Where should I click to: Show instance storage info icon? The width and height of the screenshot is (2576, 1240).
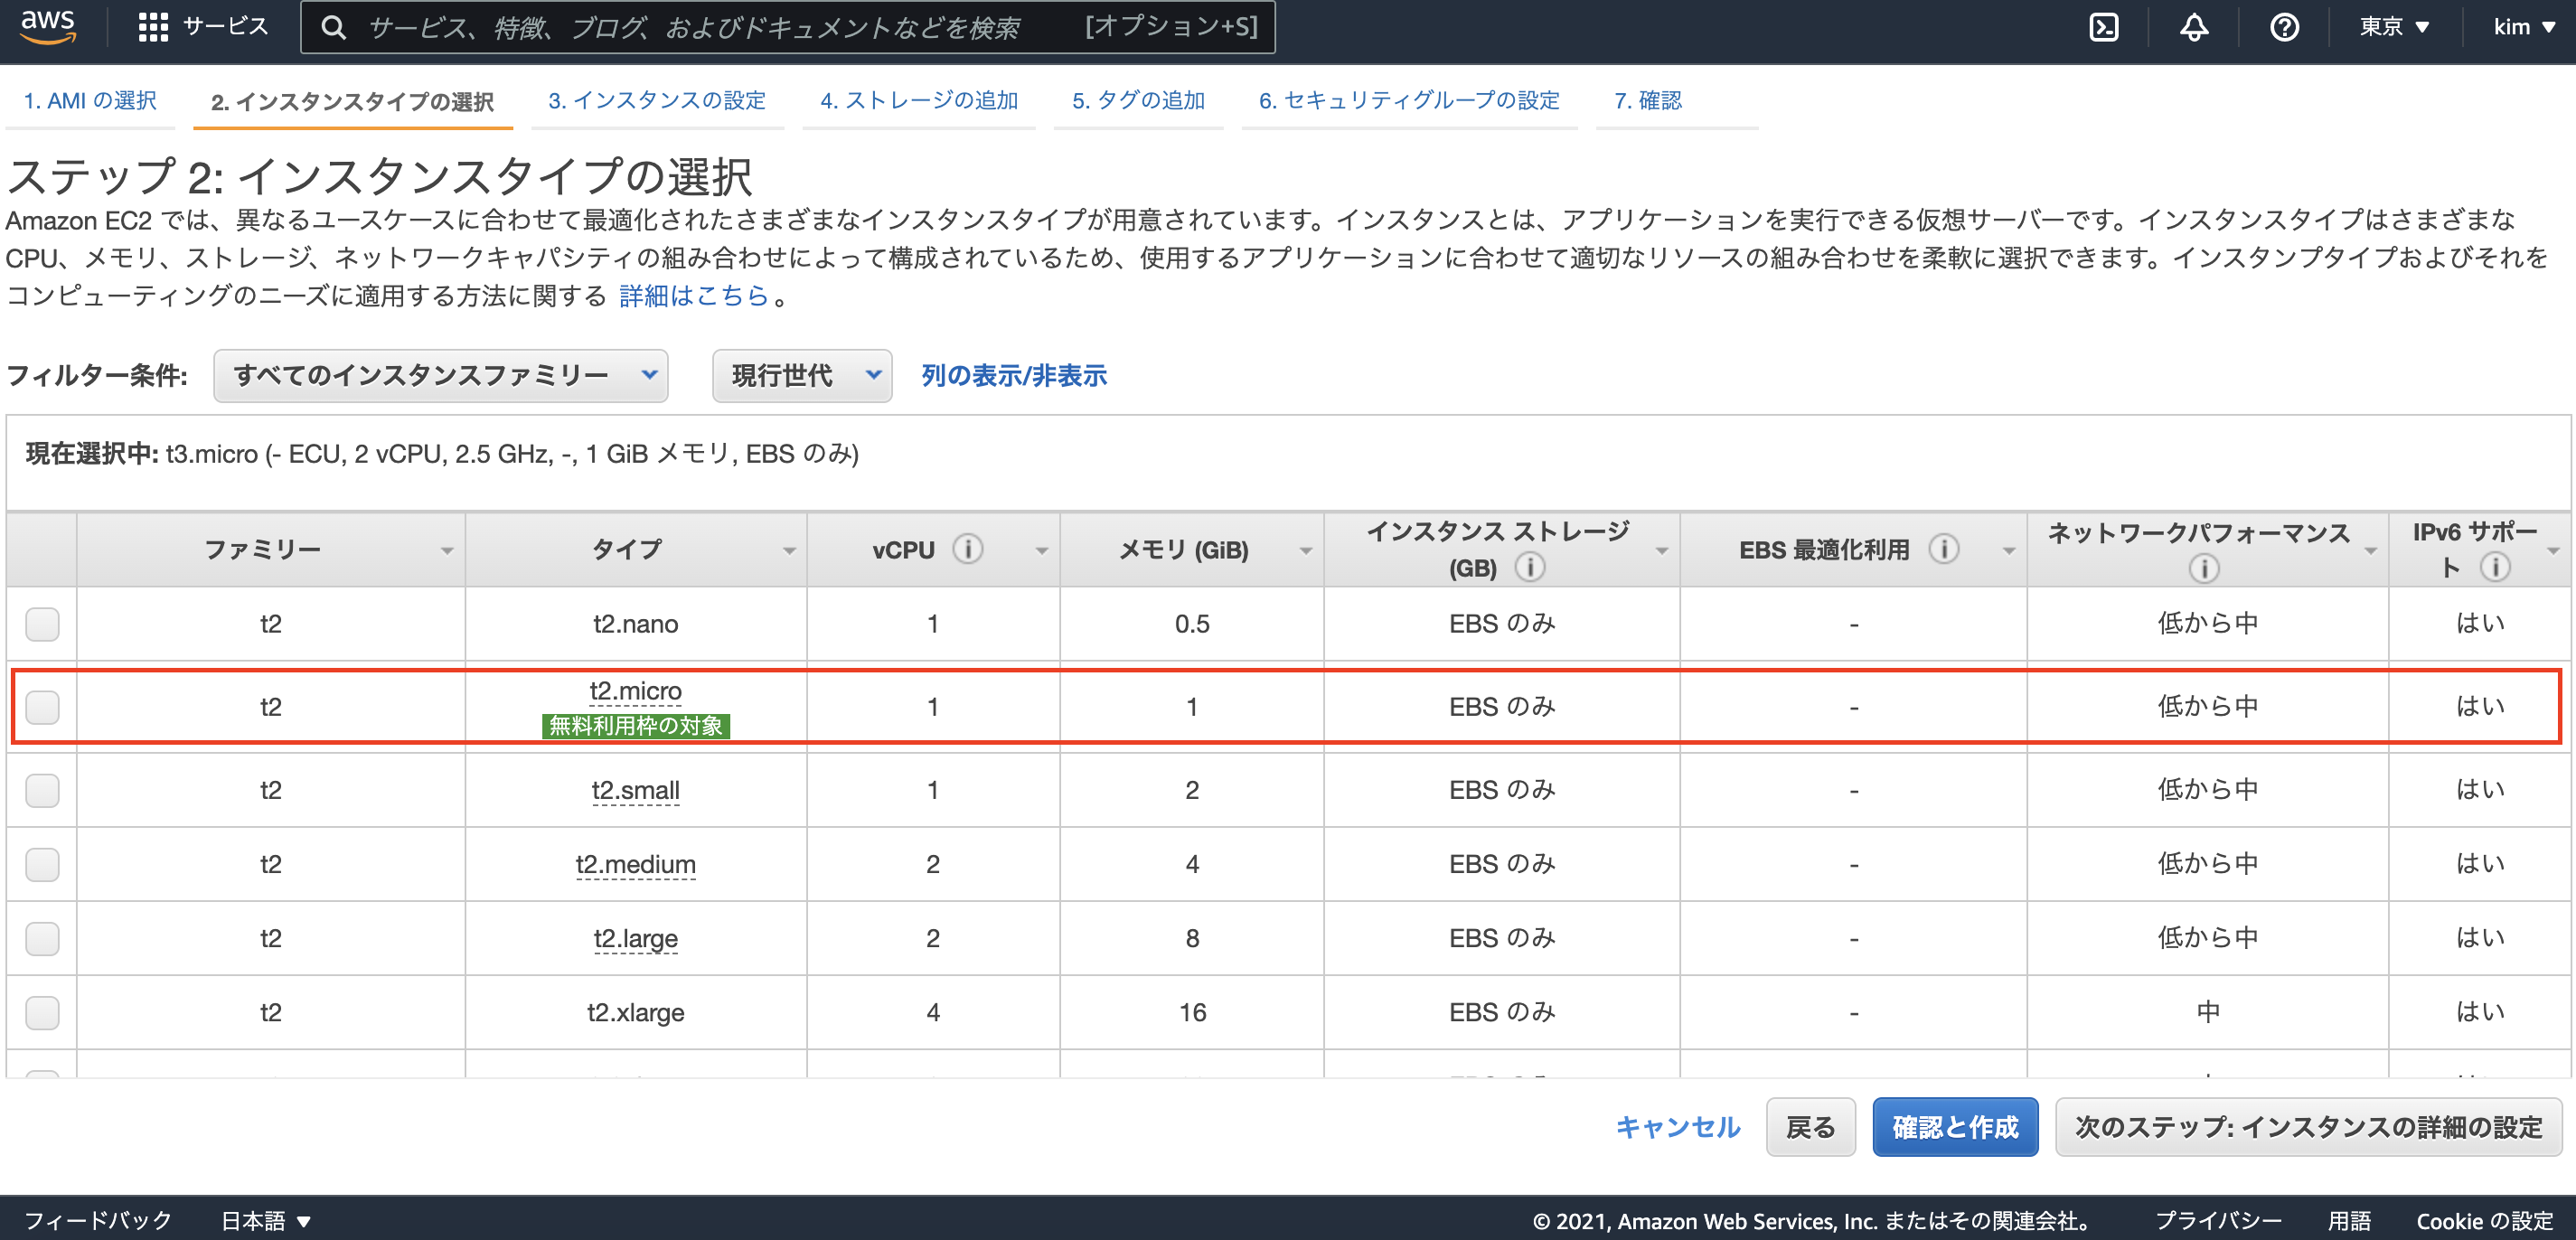(x=1529, y=567)
